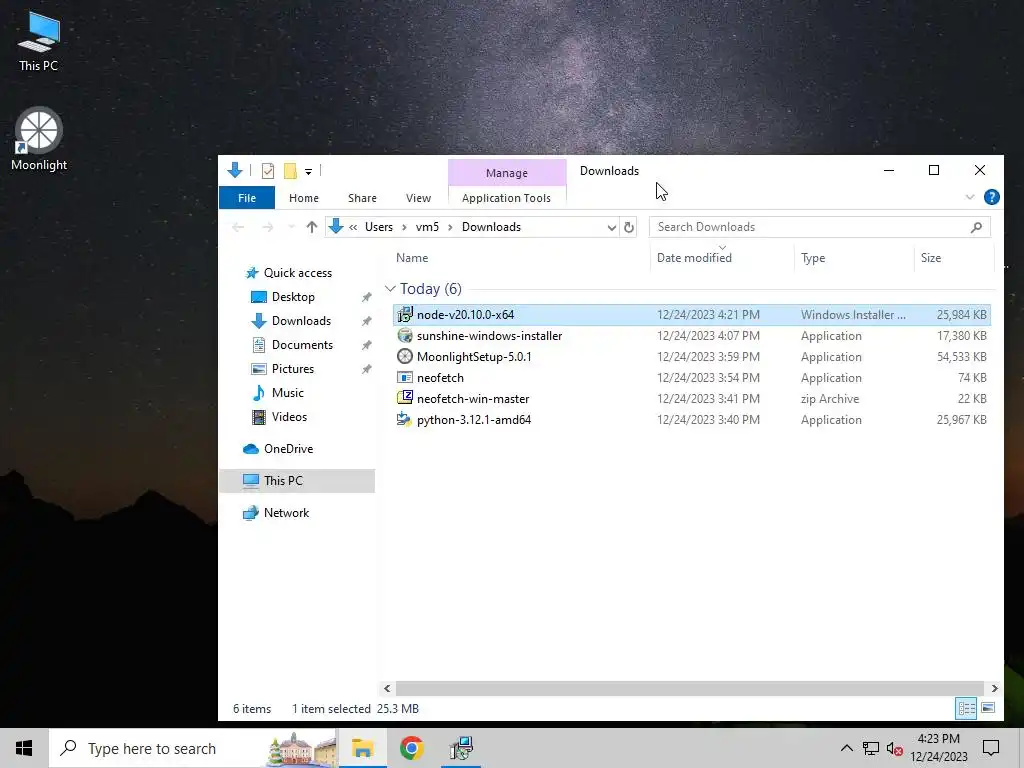Launch Google Chrome from the taskbar
Viewport: 1024px width, 768px height.
pos(411,748)
